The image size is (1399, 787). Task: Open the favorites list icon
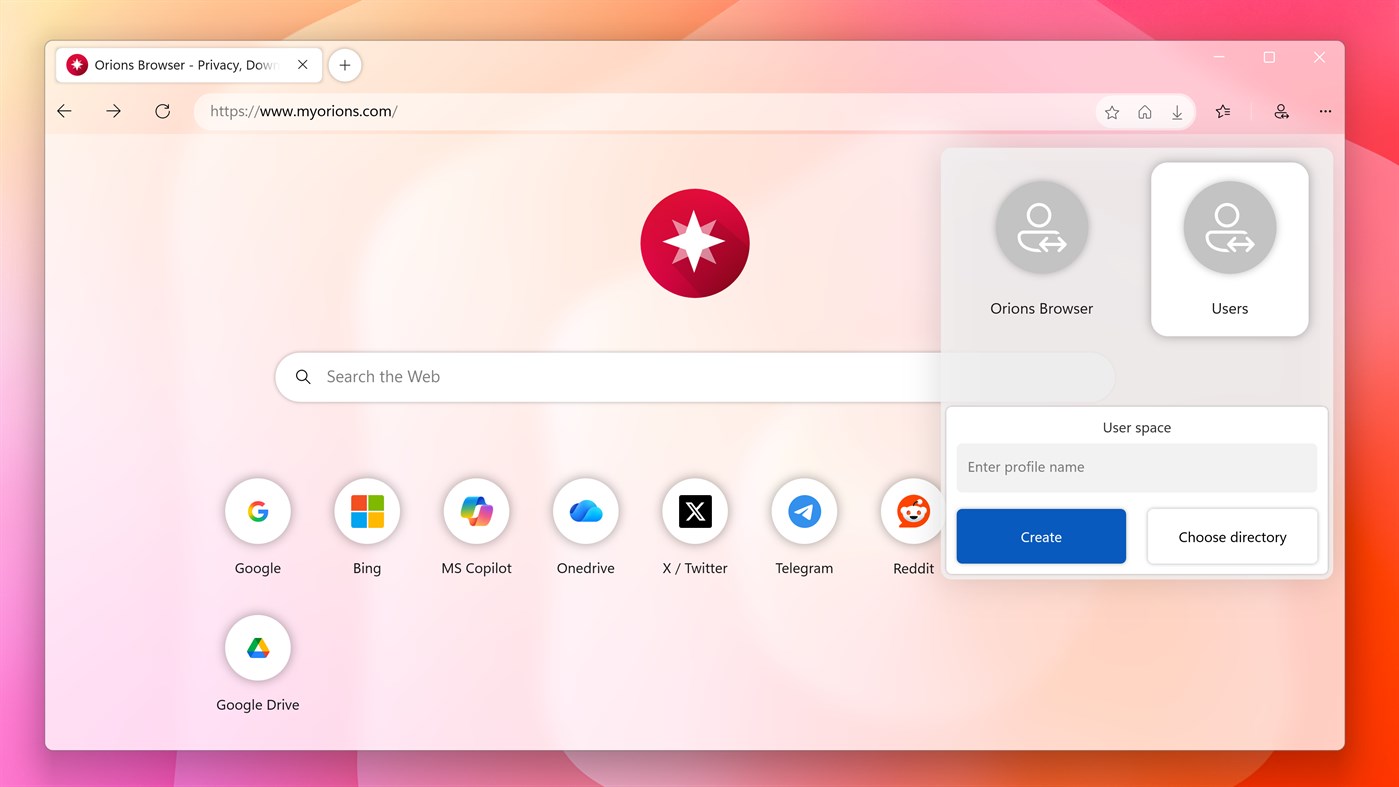pyautogui.click(x=1222, y=111)
